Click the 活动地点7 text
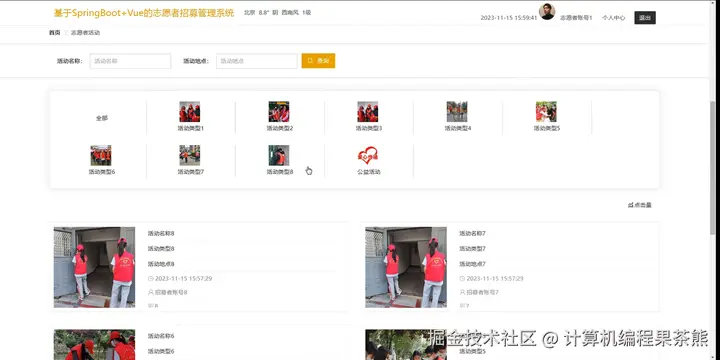 [x=472, y=264]
